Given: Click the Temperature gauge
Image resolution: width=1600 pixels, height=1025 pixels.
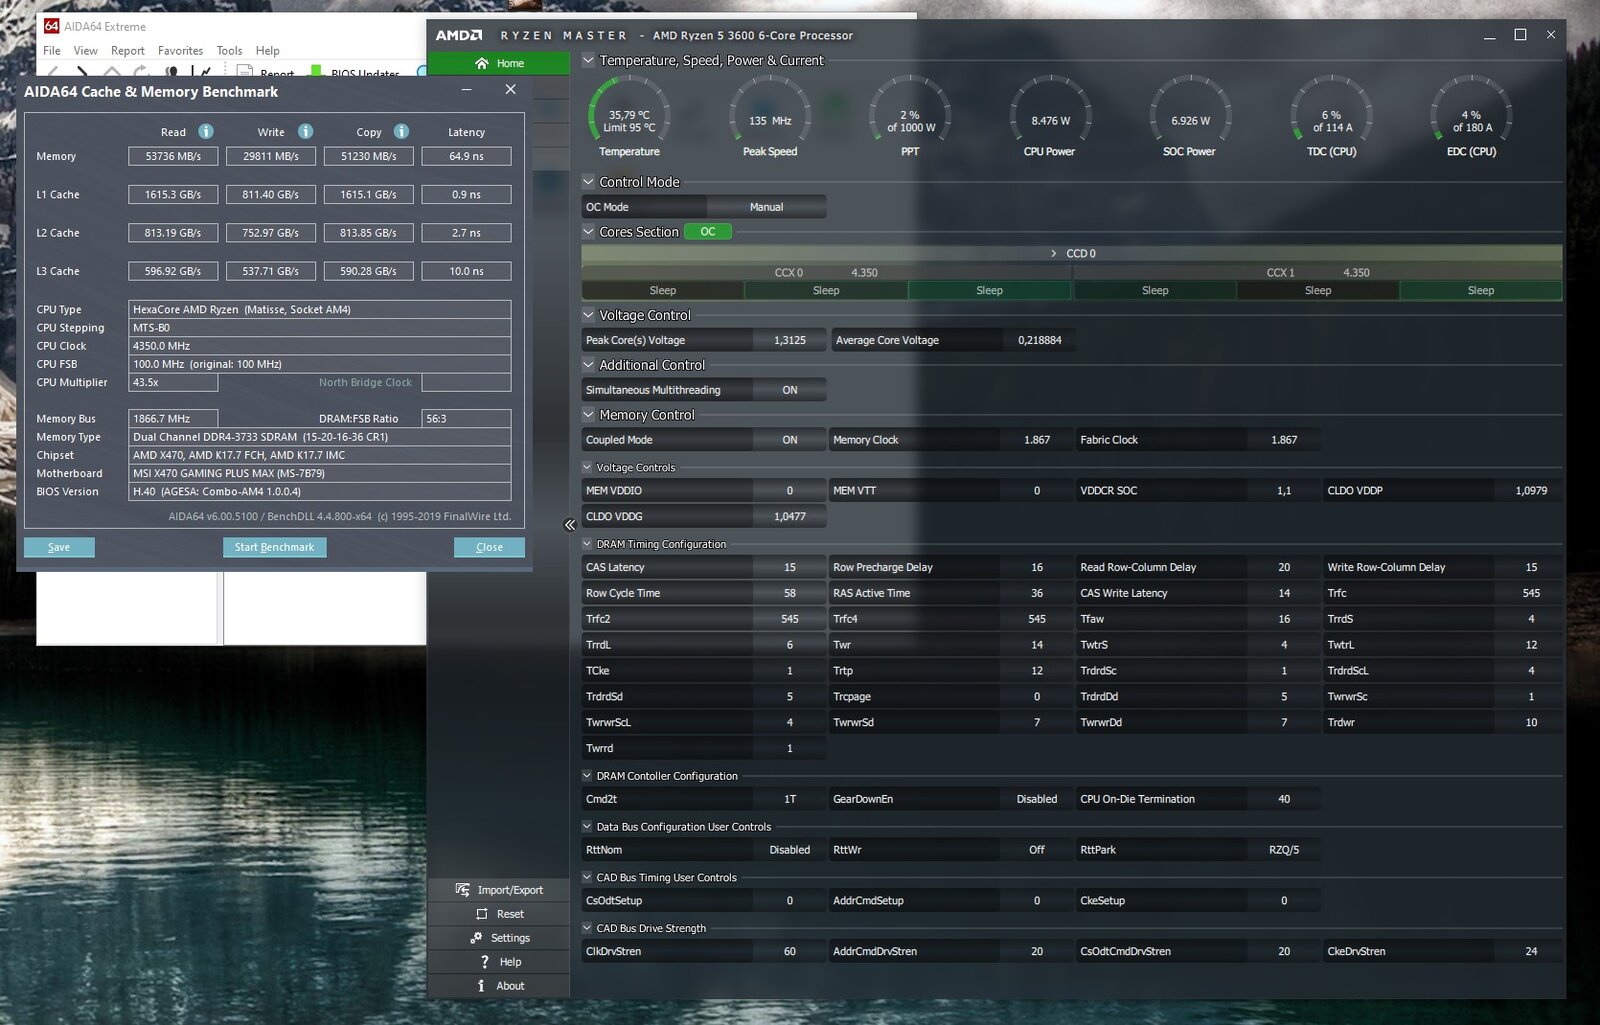Looking at the screenshot, I should 629,115.
